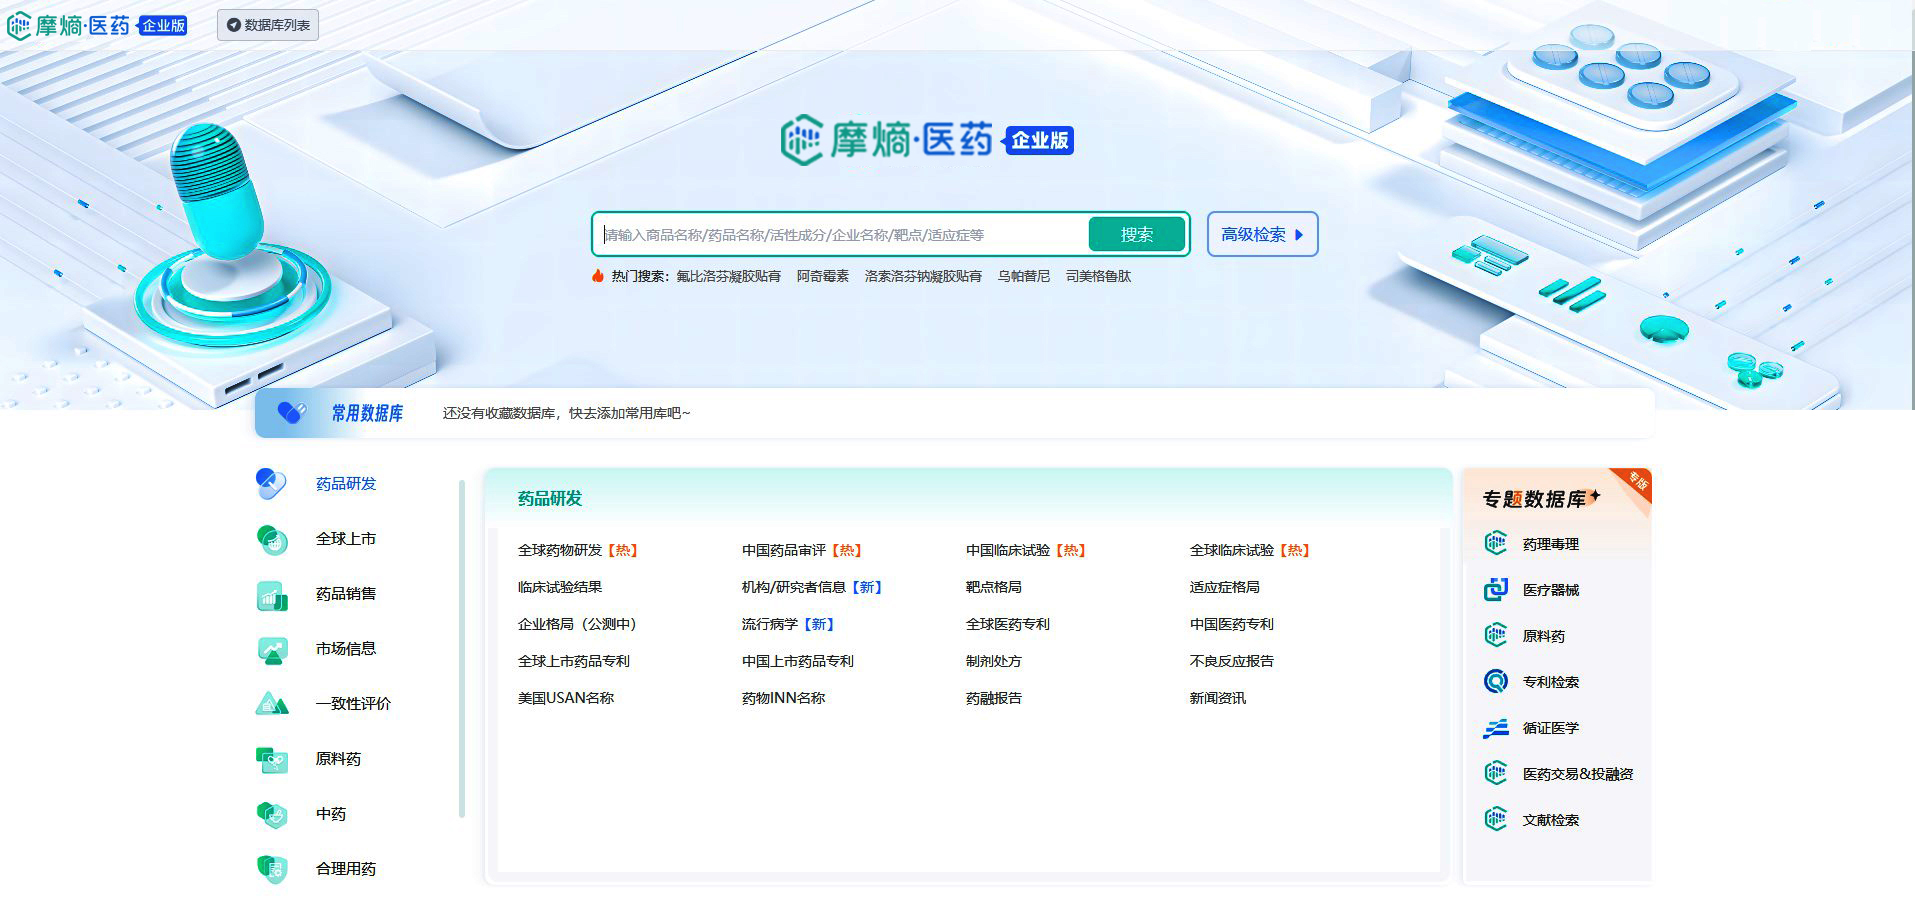Open 临床试验结果 database
Screen dimensions: 1915x919
[x=560, y=587]
